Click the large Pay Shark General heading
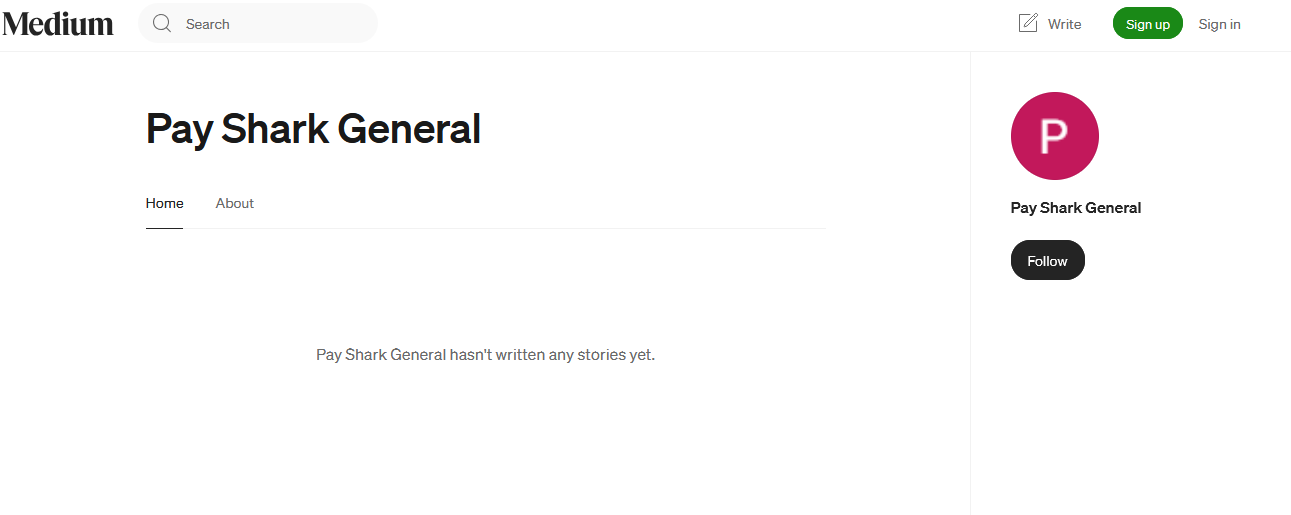1291x515 pixels. [x=313, y=129]
